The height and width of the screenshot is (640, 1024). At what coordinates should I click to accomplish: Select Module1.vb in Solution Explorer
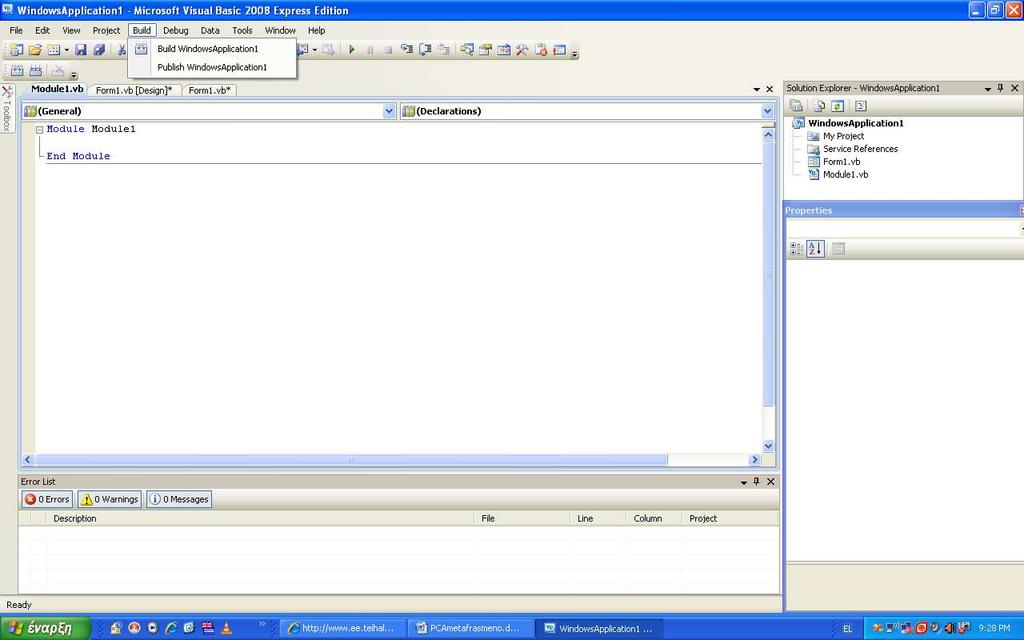(x=845, y=174)
